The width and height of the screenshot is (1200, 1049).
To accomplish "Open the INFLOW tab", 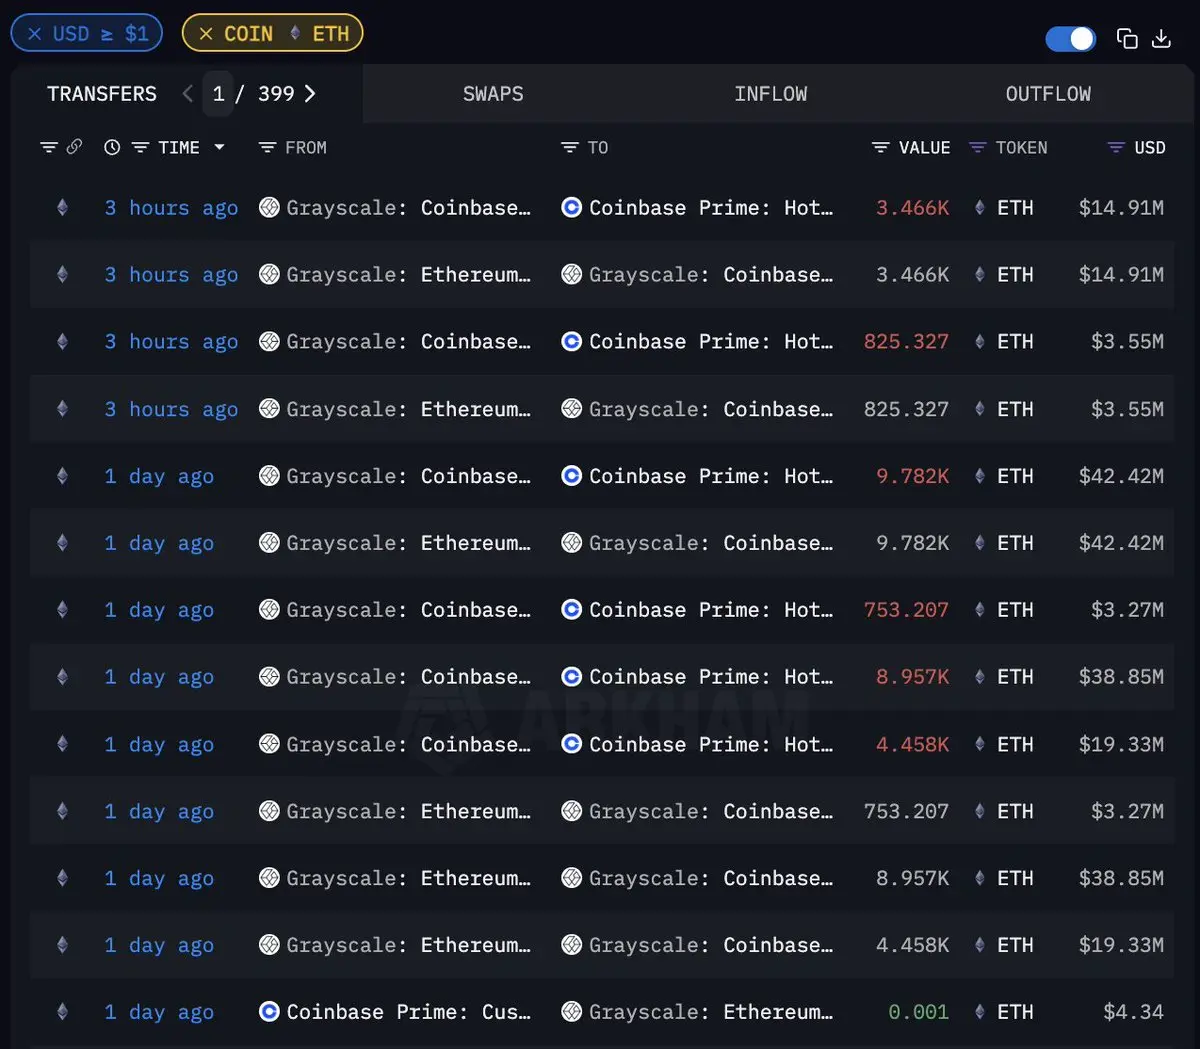I will (771, 94).
